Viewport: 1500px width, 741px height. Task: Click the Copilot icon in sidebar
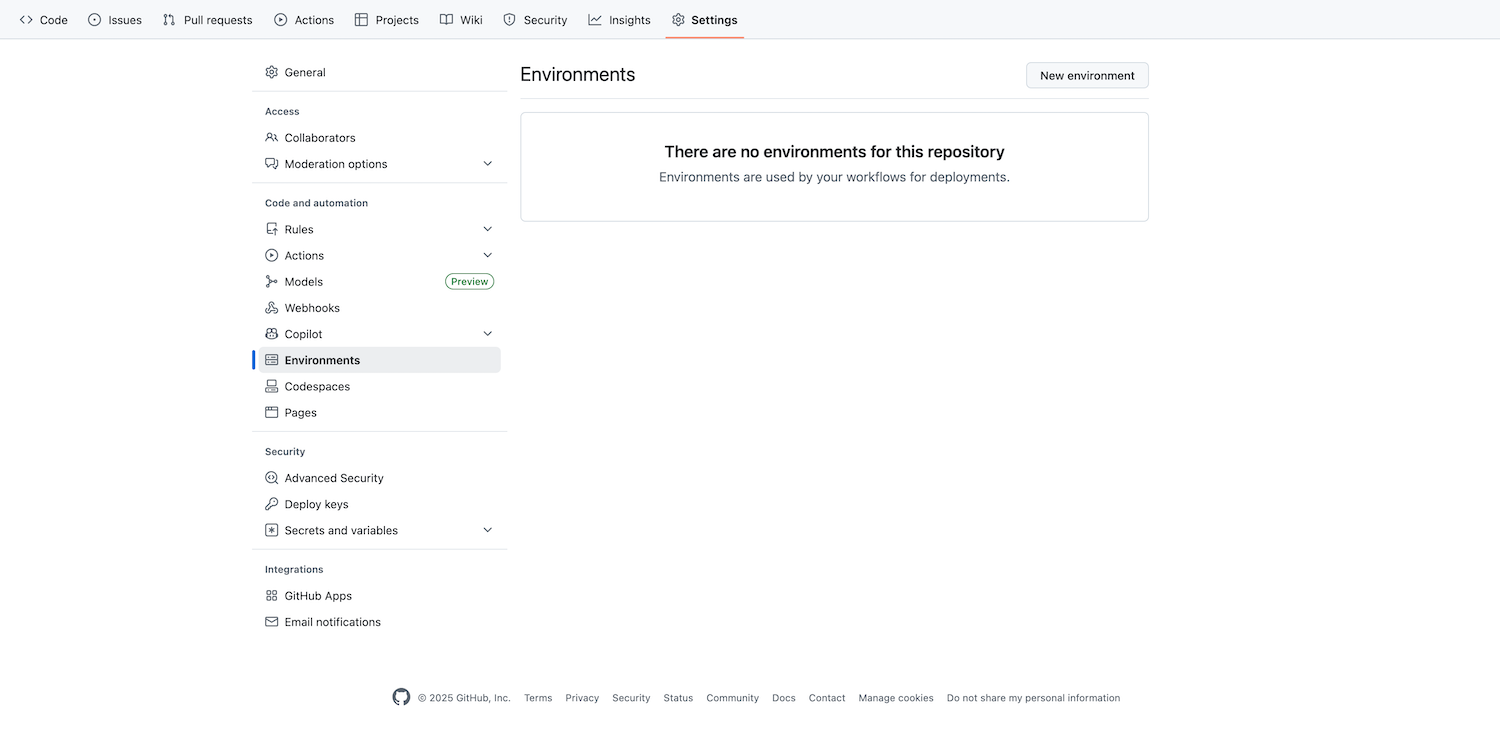coord(271,334)
